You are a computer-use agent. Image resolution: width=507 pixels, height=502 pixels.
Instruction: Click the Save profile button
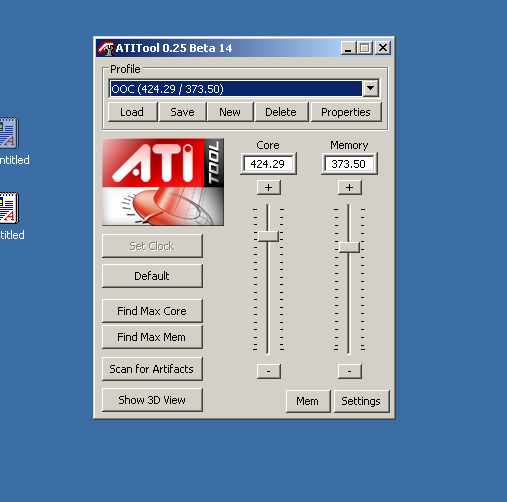click(182, 112)
